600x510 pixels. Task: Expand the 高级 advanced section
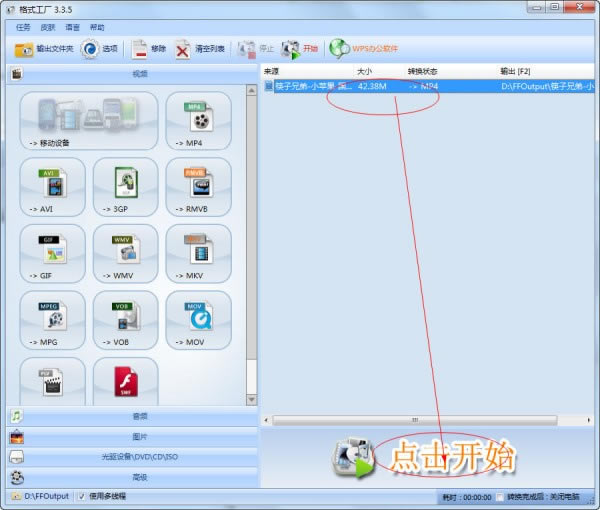tap(132, 477)
